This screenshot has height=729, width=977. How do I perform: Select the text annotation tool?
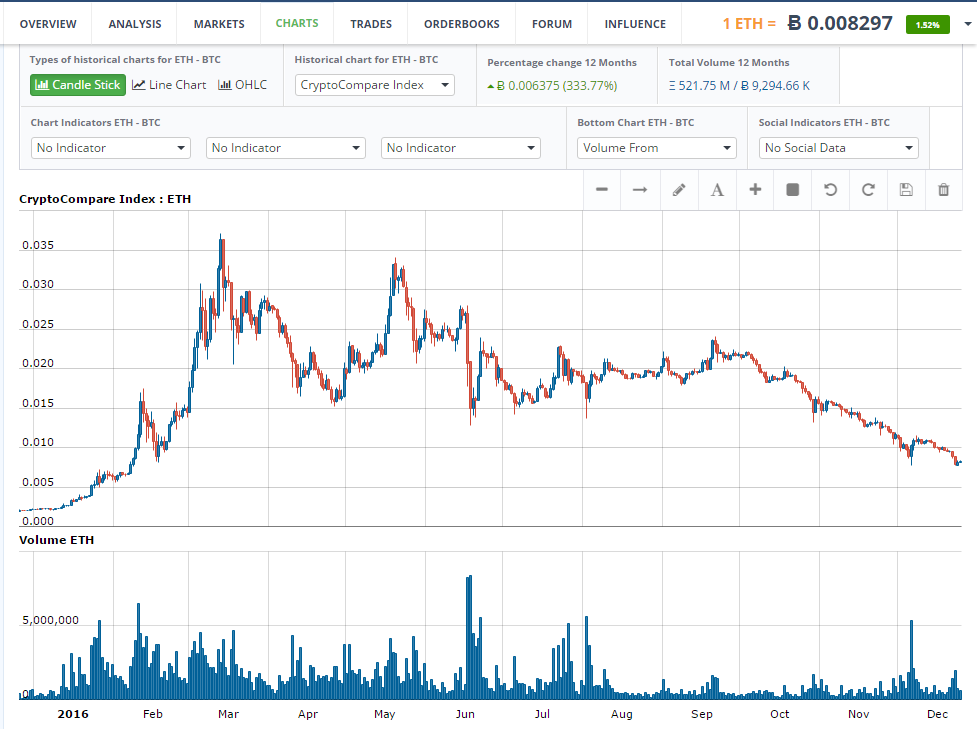[717, 190]
